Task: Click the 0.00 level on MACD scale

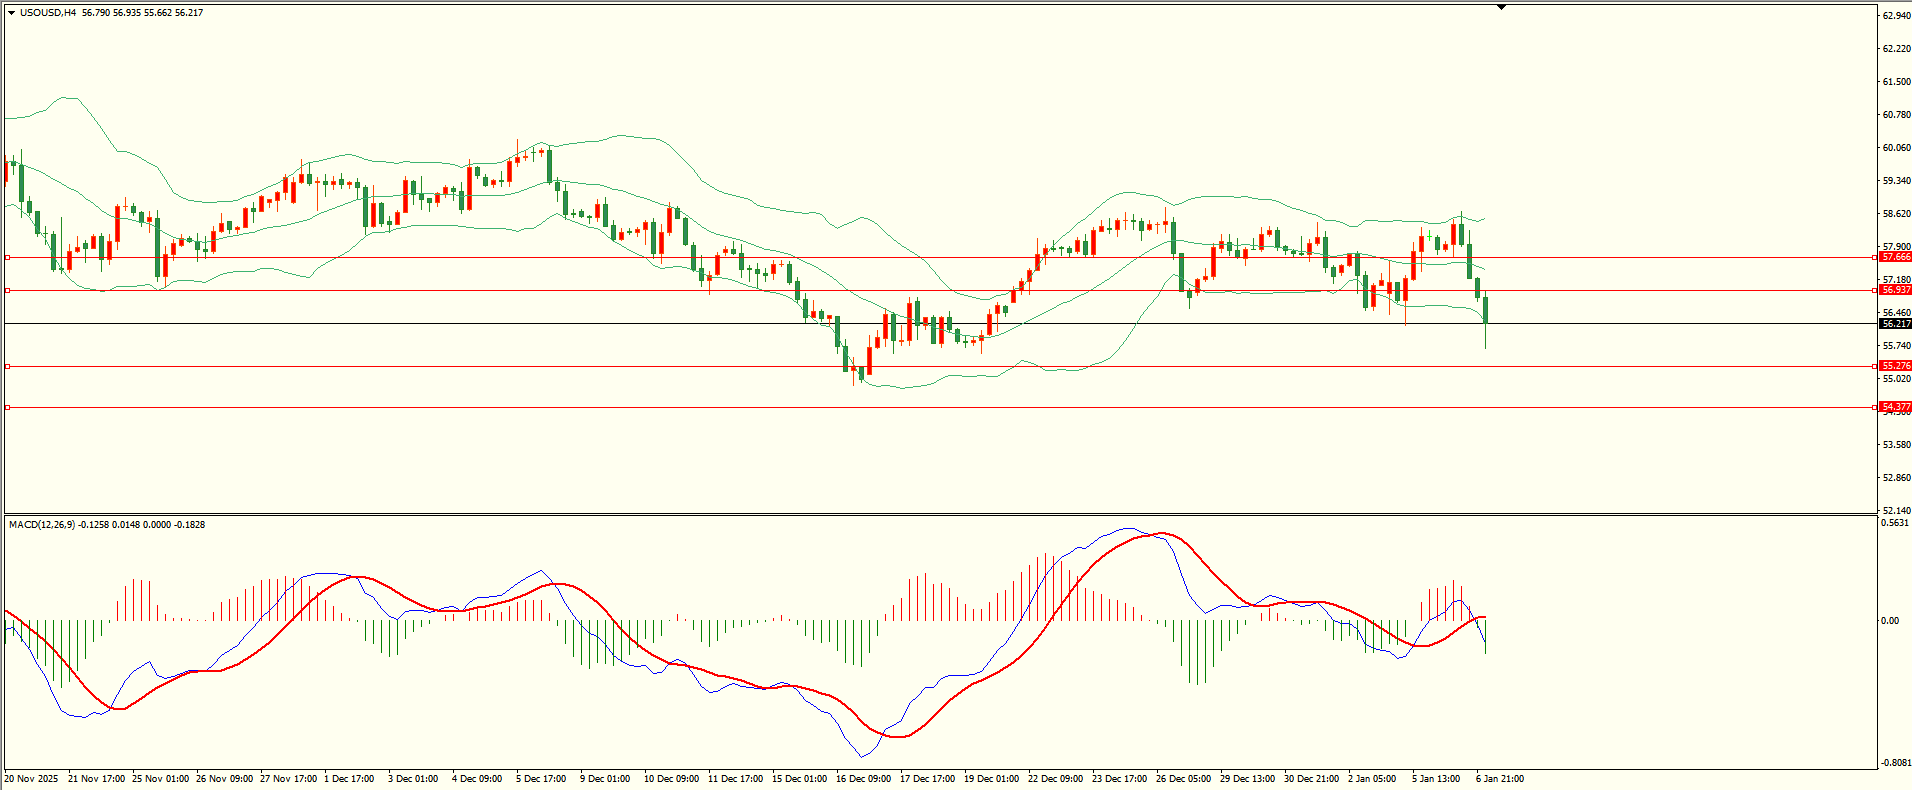Action: pos(1890,621)
